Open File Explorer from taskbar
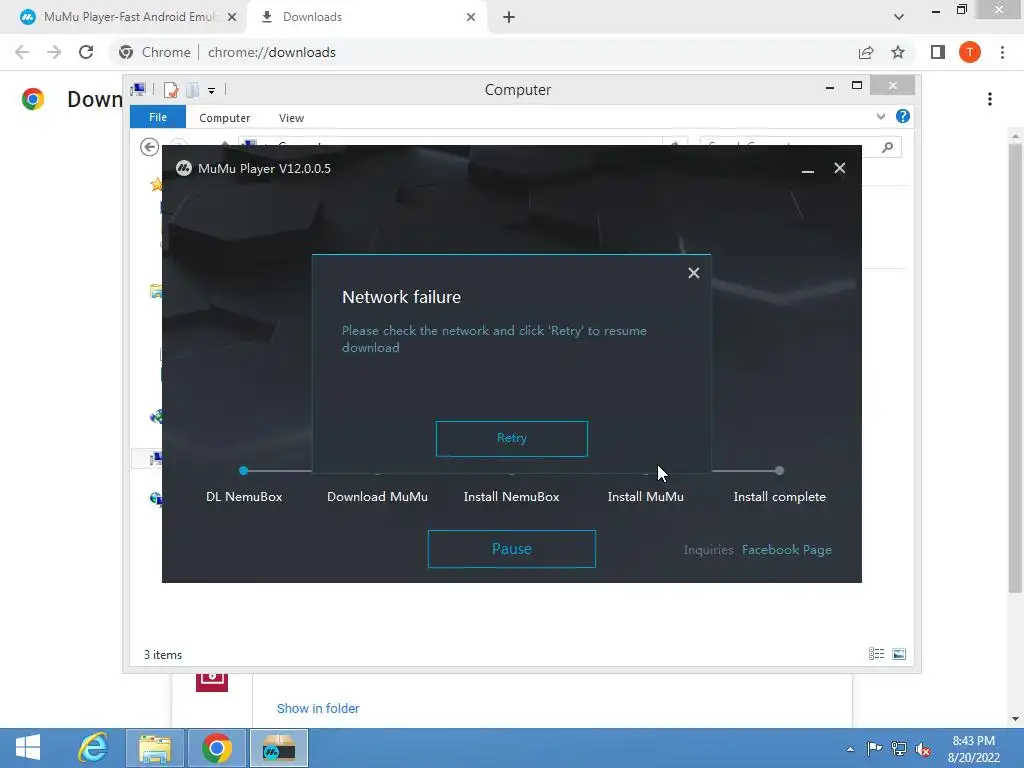1024x768 pixels. tap(155, 748)
